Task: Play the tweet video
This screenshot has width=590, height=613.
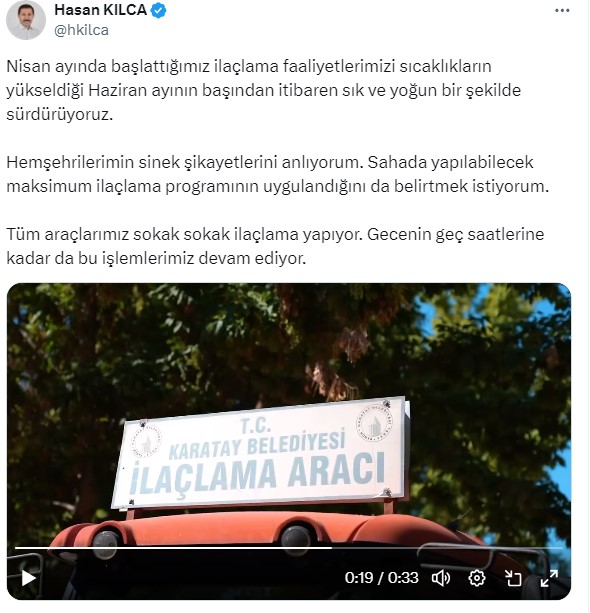Action: (28, 578)
